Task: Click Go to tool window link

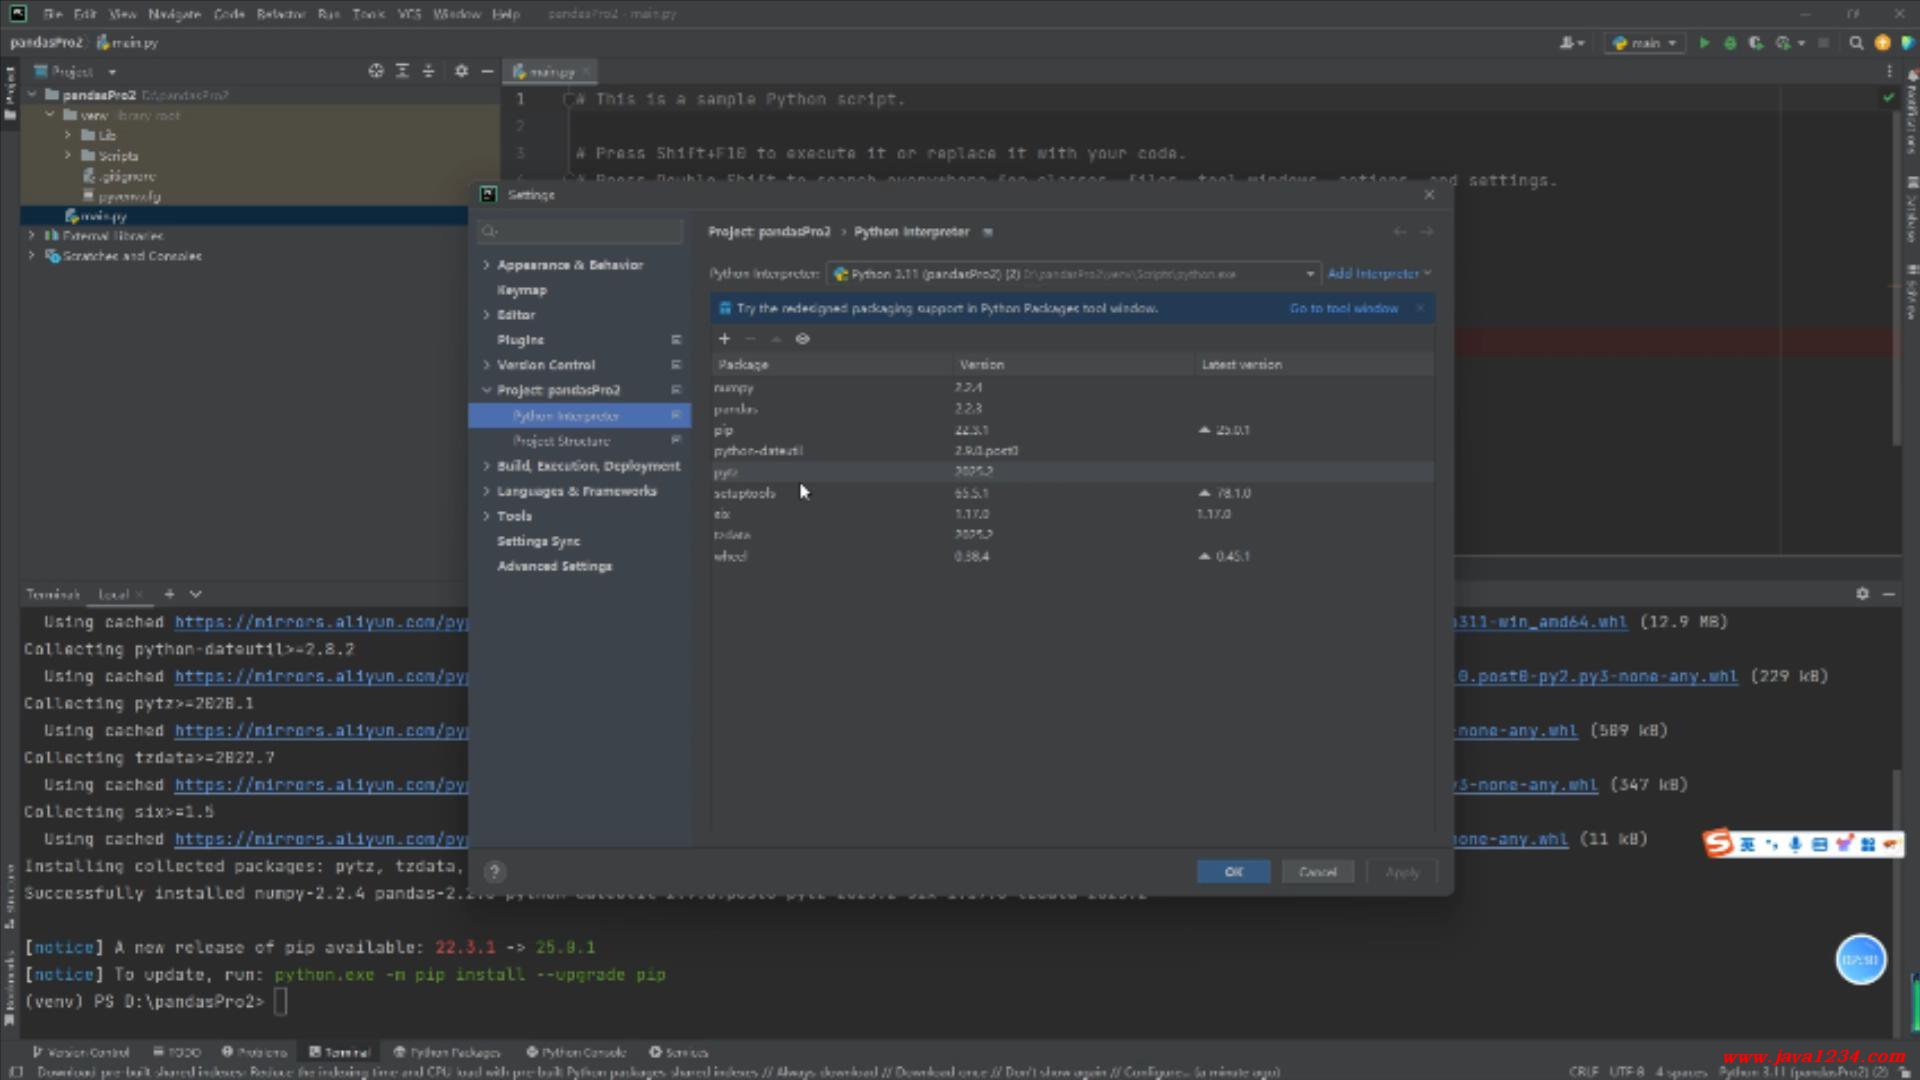Action: pos(1344,308)
